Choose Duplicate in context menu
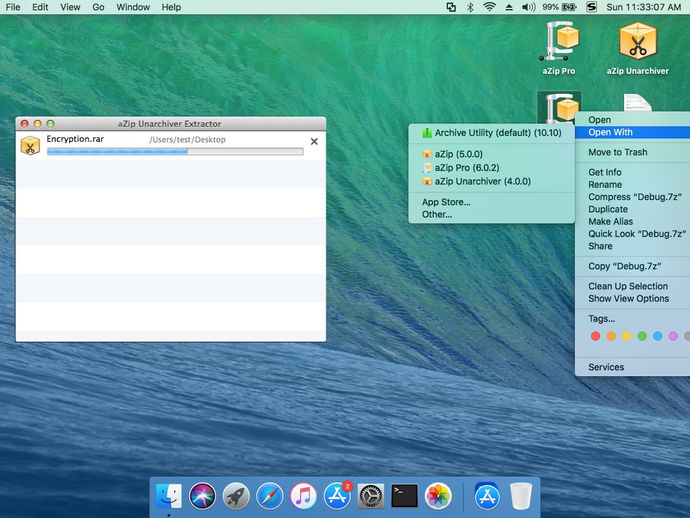690x518 pixels. pyautogui.click(x=632, y=209)
